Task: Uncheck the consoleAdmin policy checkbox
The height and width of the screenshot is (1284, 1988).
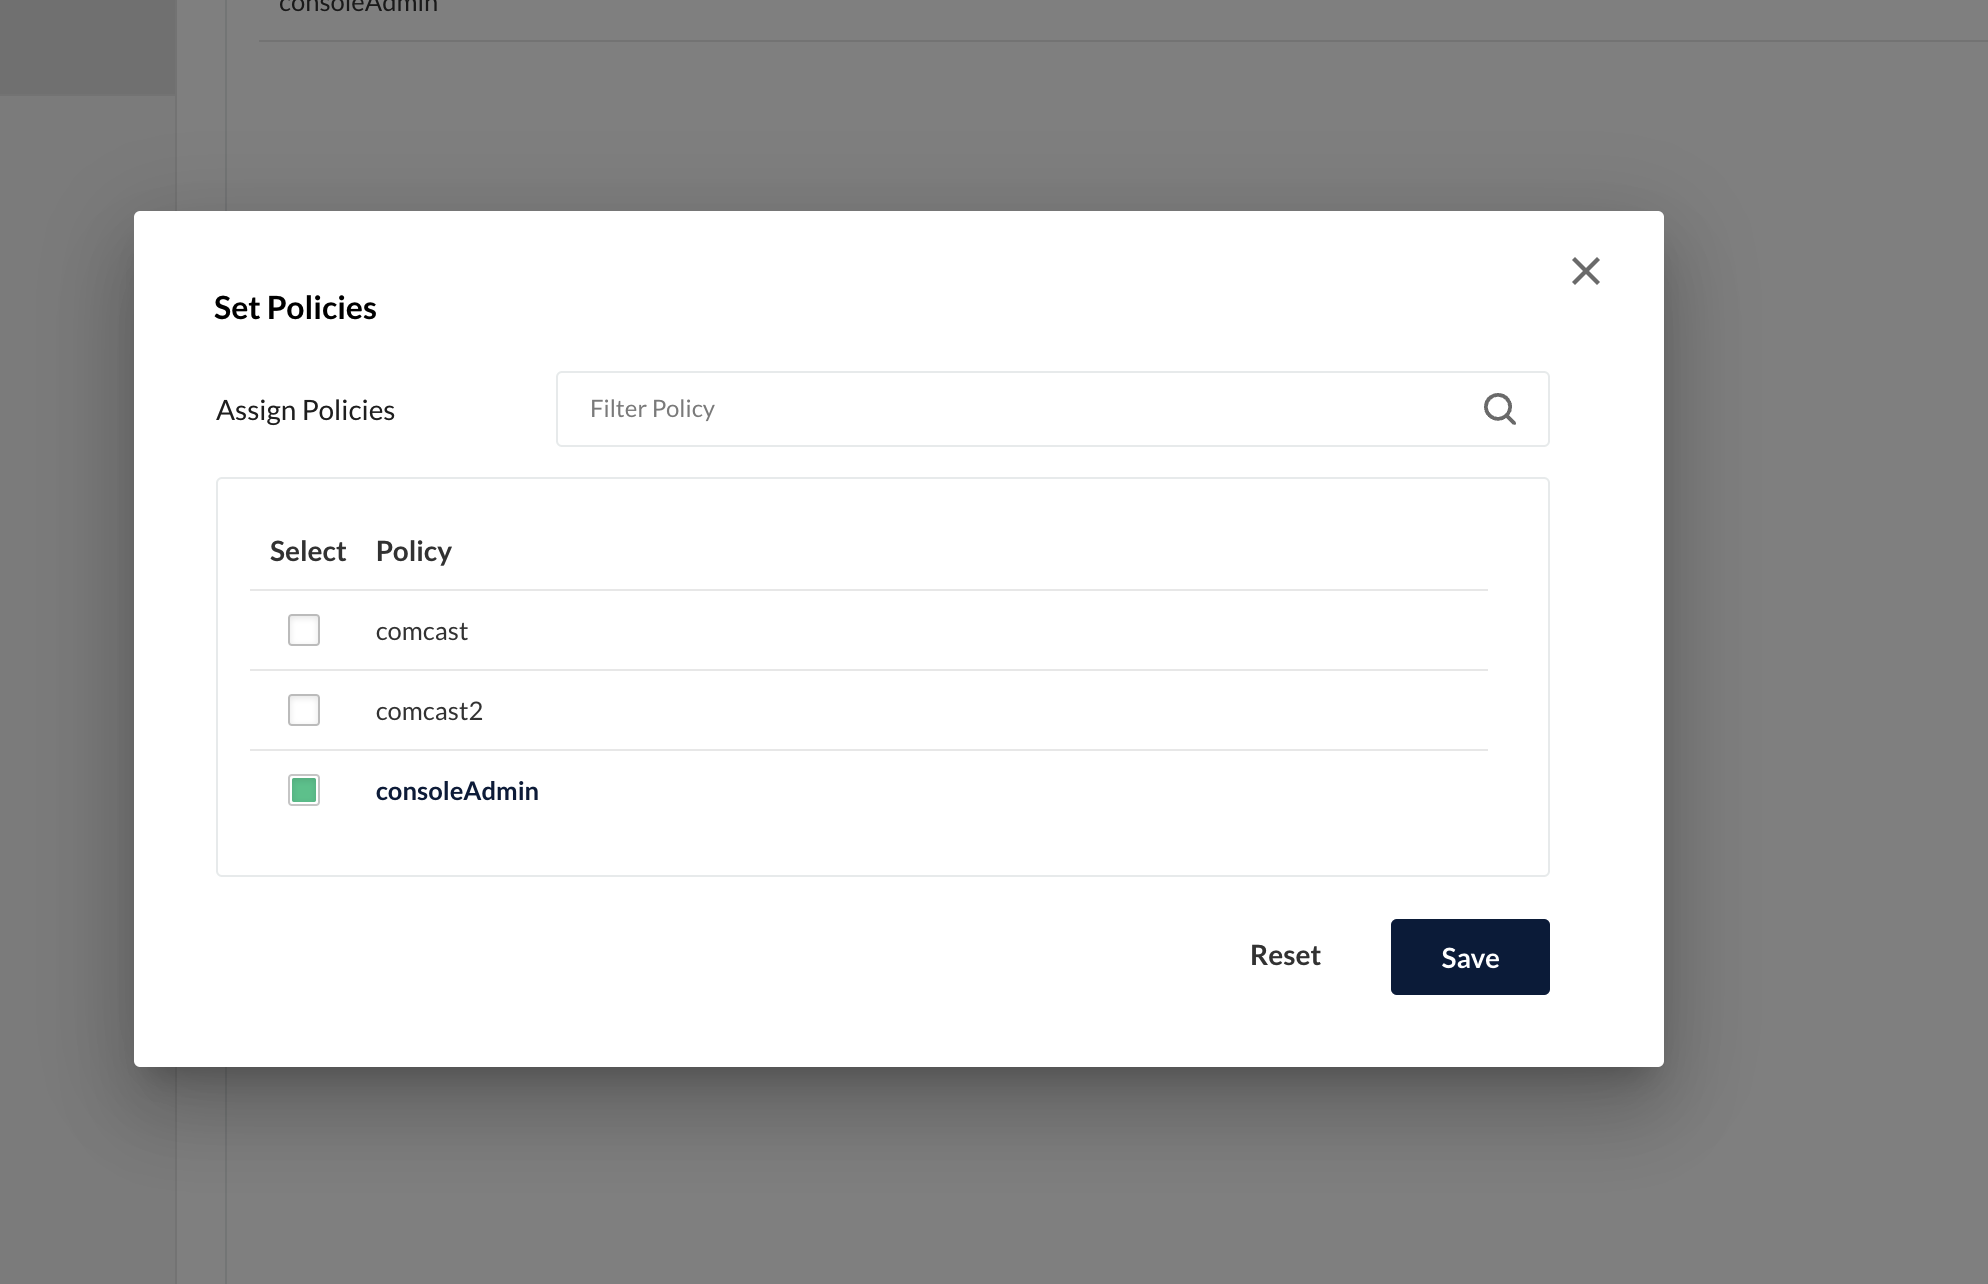Action: 304,790
